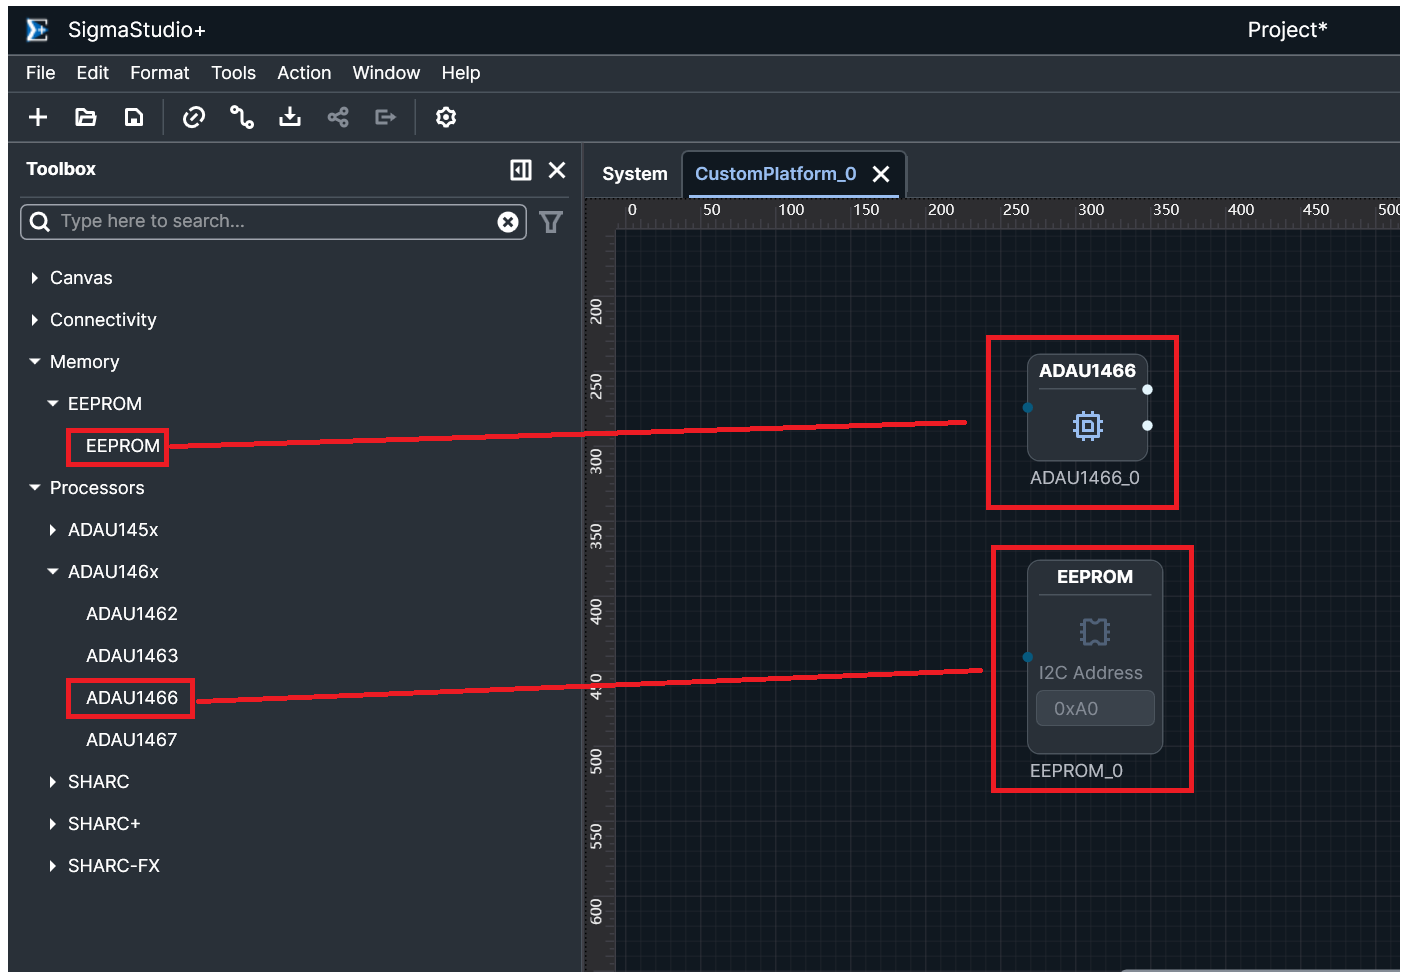Click the download toolbar icon
This screenshot has height=979, width=1407.
tap(290, 117)
